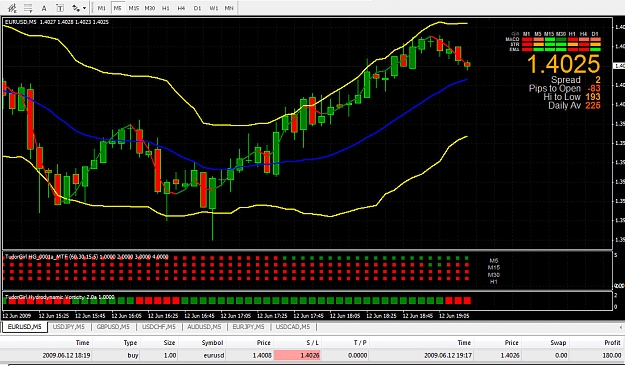Click the Profit column header
The height and width of the screenshot is (366, 625).
point(612,342)
